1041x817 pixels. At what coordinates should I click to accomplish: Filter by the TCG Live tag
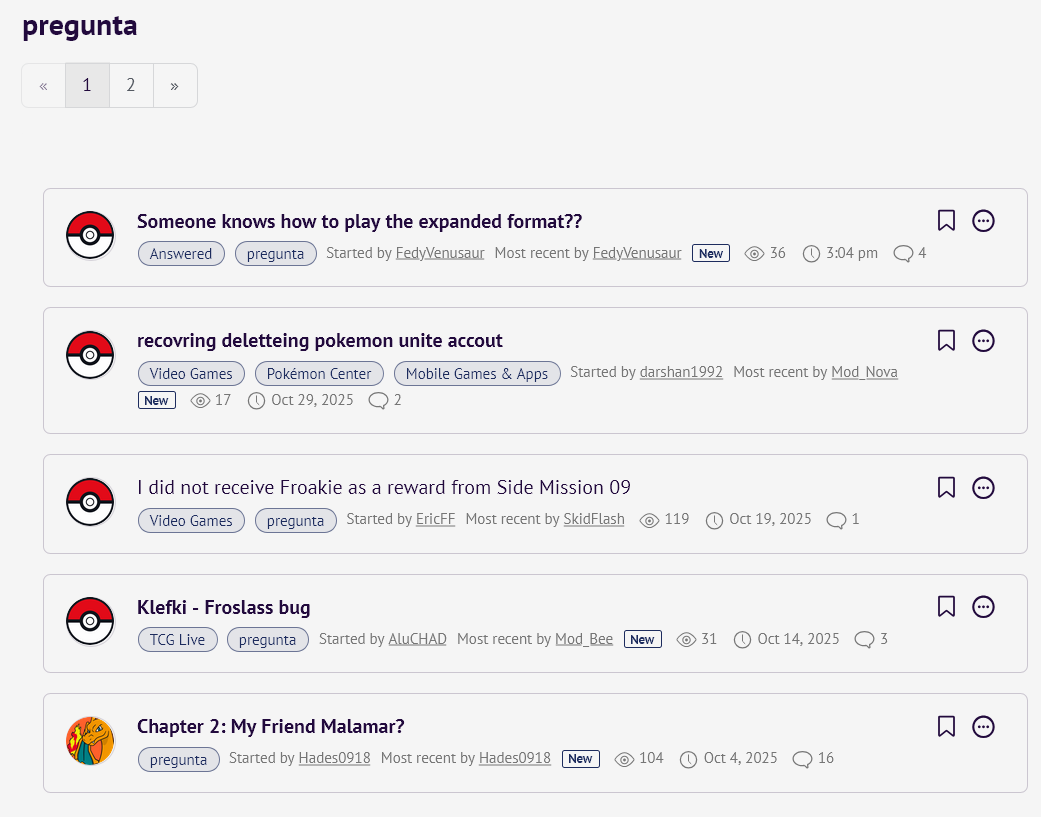pyautogui.click(x=177, y=640)
